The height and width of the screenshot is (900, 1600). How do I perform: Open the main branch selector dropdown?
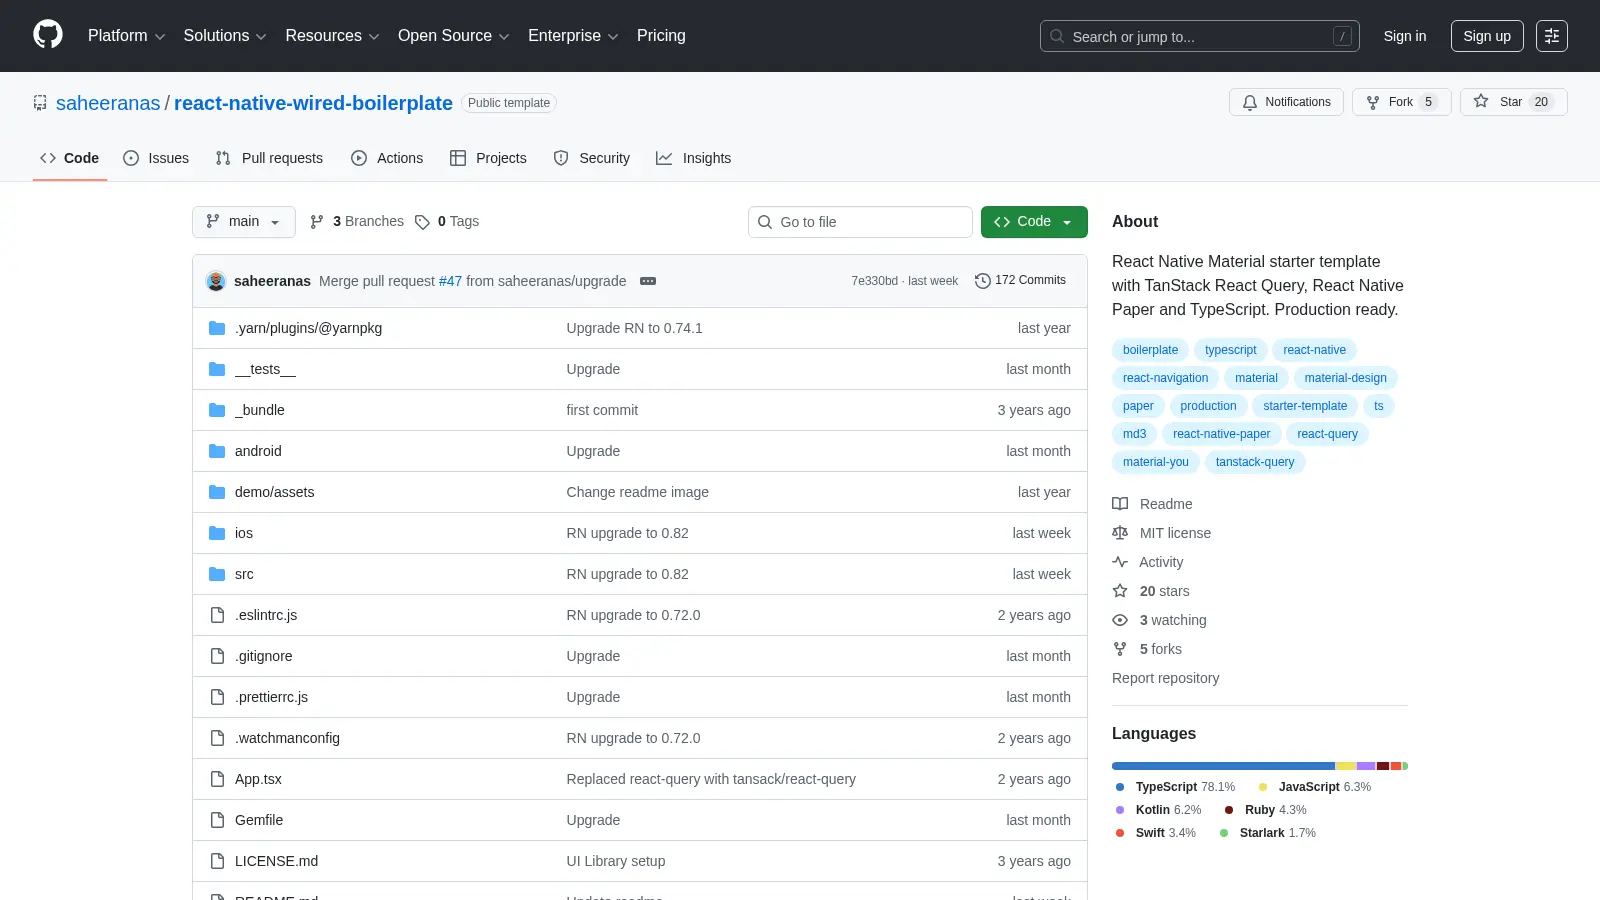[244, 222]
